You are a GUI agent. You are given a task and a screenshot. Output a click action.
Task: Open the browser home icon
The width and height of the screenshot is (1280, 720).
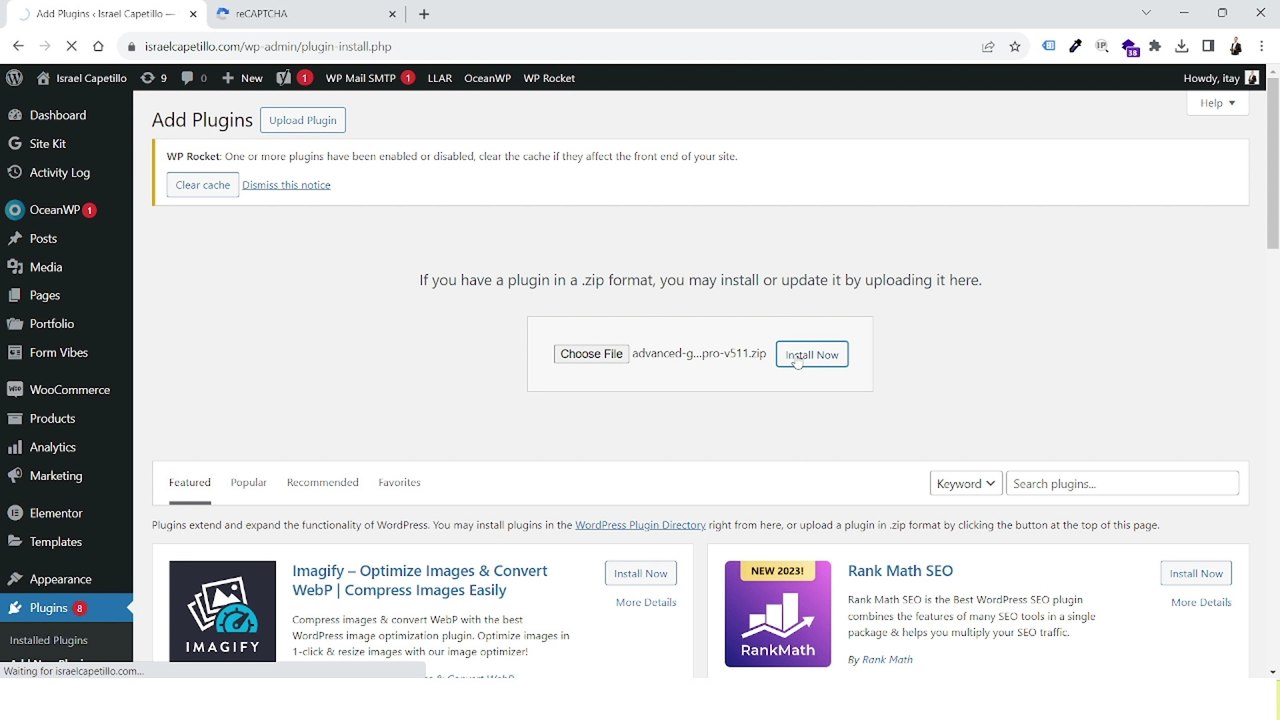(98, 46)
